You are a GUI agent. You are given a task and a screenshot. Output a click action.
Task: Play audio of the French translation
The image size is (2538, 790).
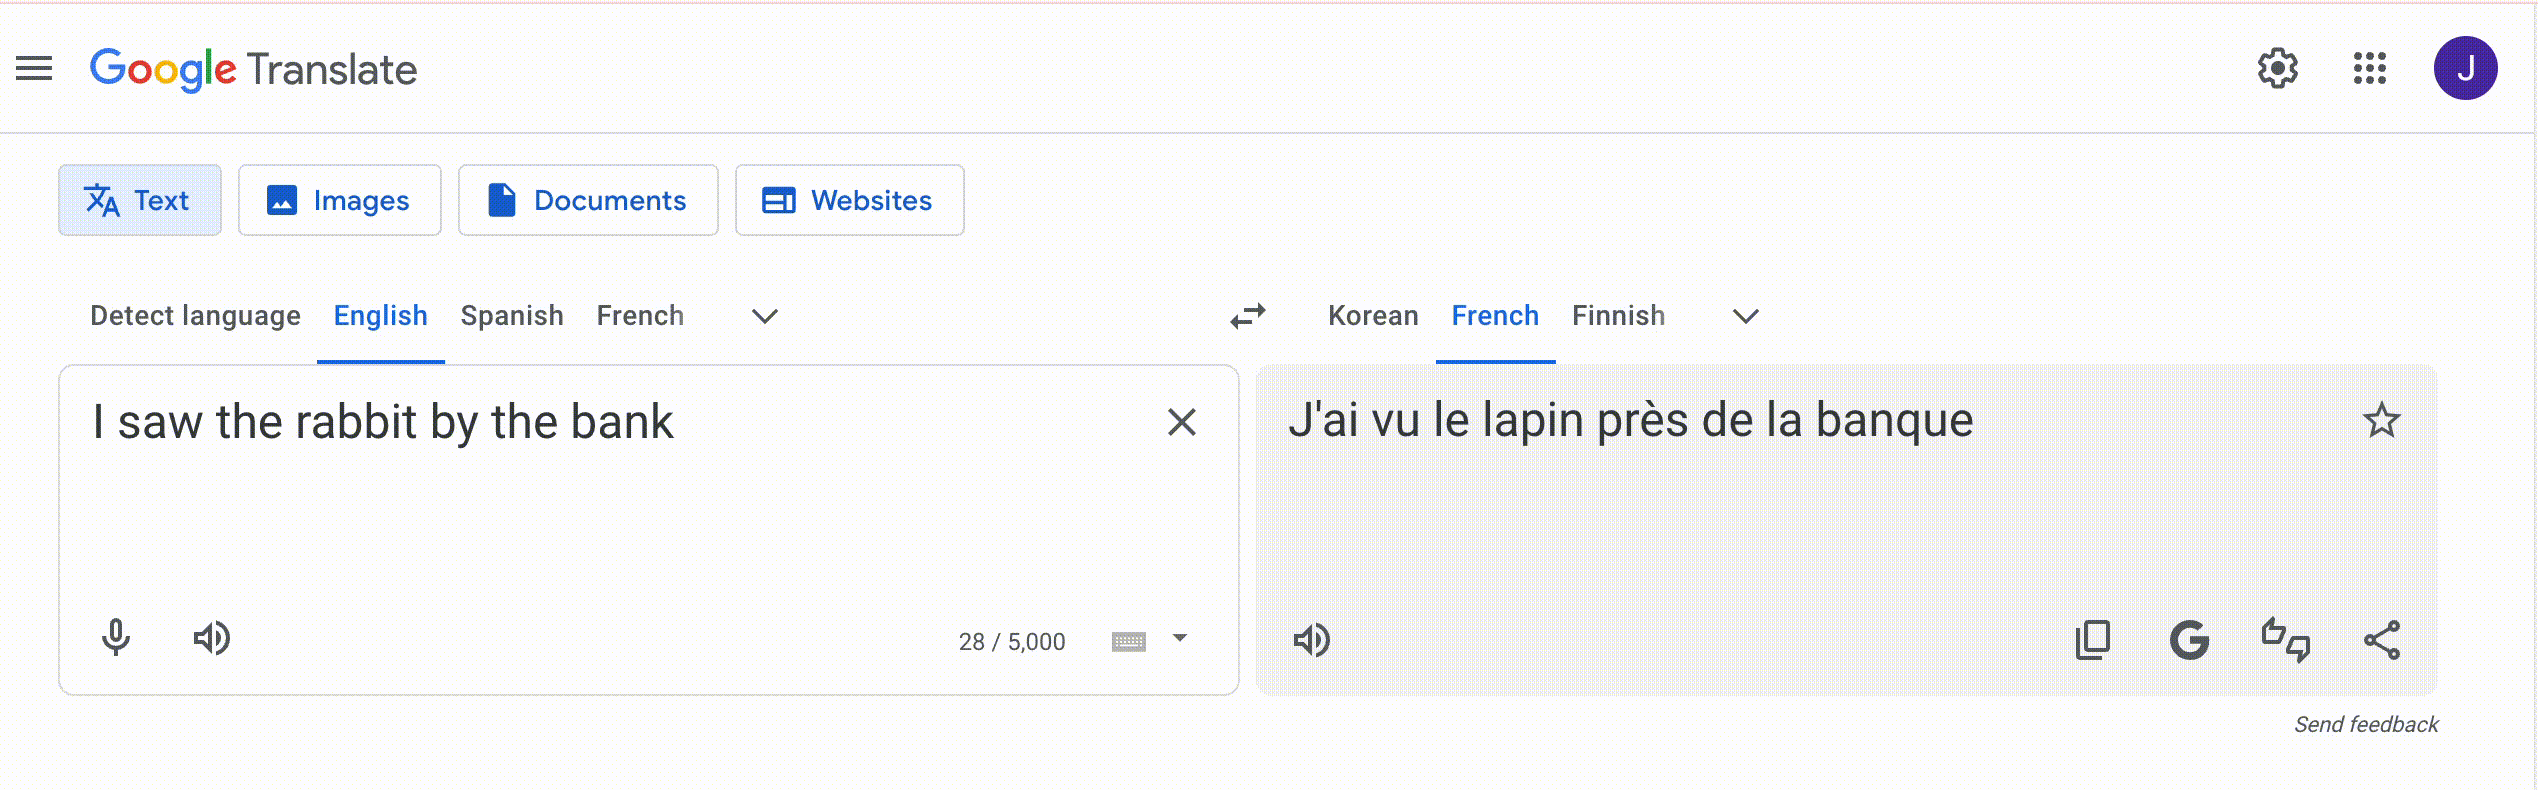[1313, 640]
